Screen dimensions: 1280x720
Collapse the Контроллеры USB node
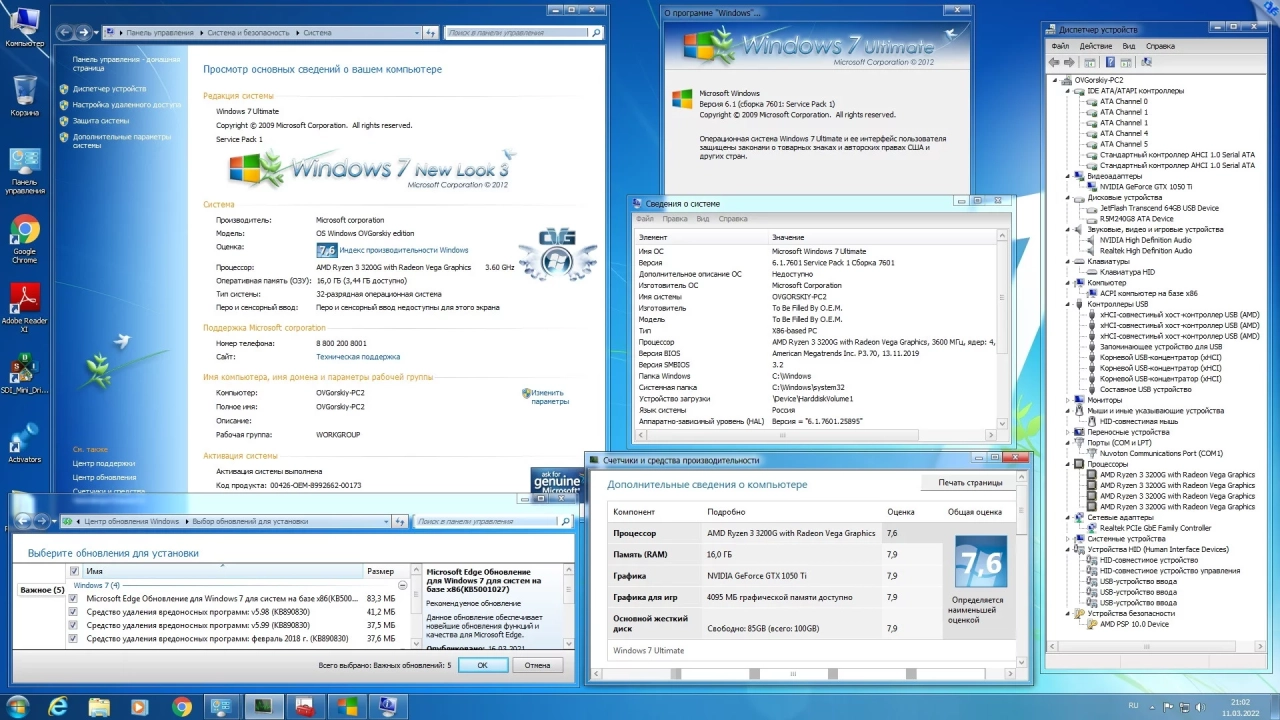pos(1069,304)
